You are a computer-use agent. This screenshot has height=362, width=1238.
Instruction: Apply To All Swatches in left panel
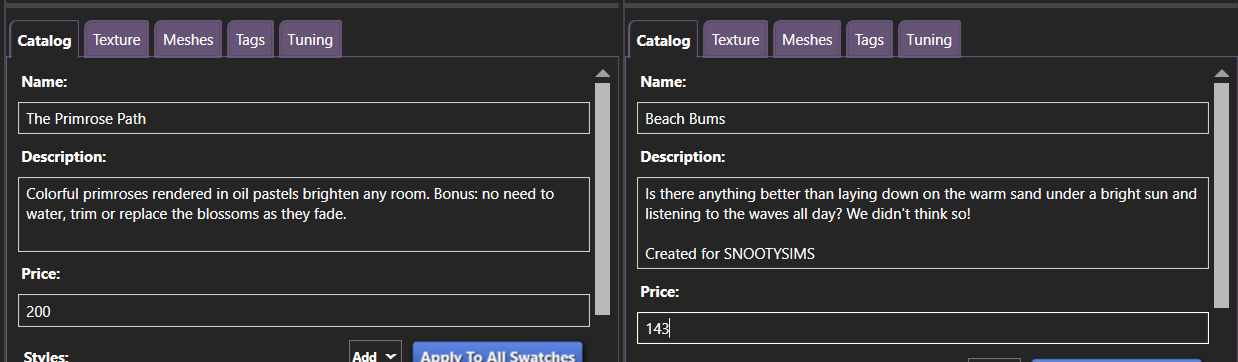tap(497, 353)
